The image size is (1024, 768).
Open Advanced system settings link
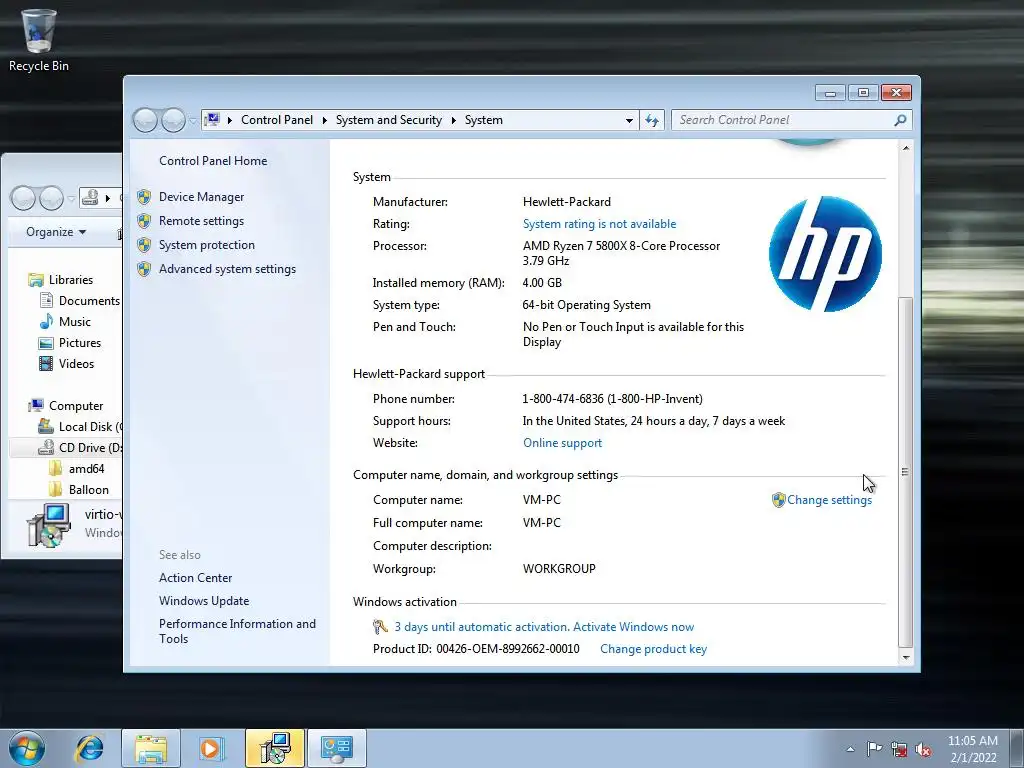click(x=227, y=269)
